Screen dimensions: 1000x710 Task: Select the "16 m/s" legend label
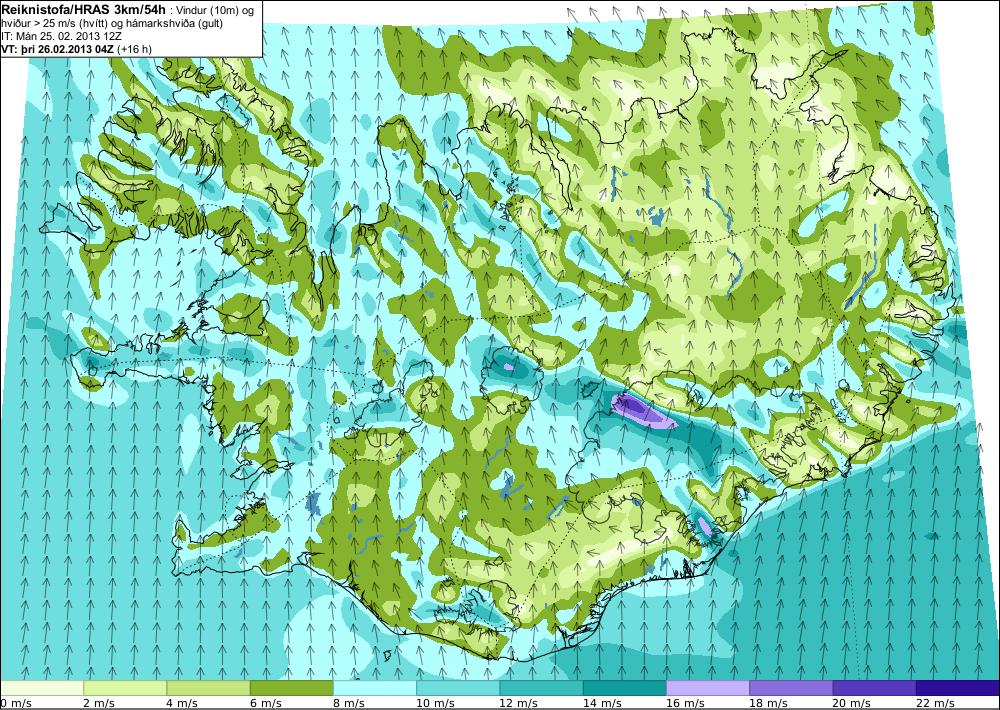pos(685,703)
